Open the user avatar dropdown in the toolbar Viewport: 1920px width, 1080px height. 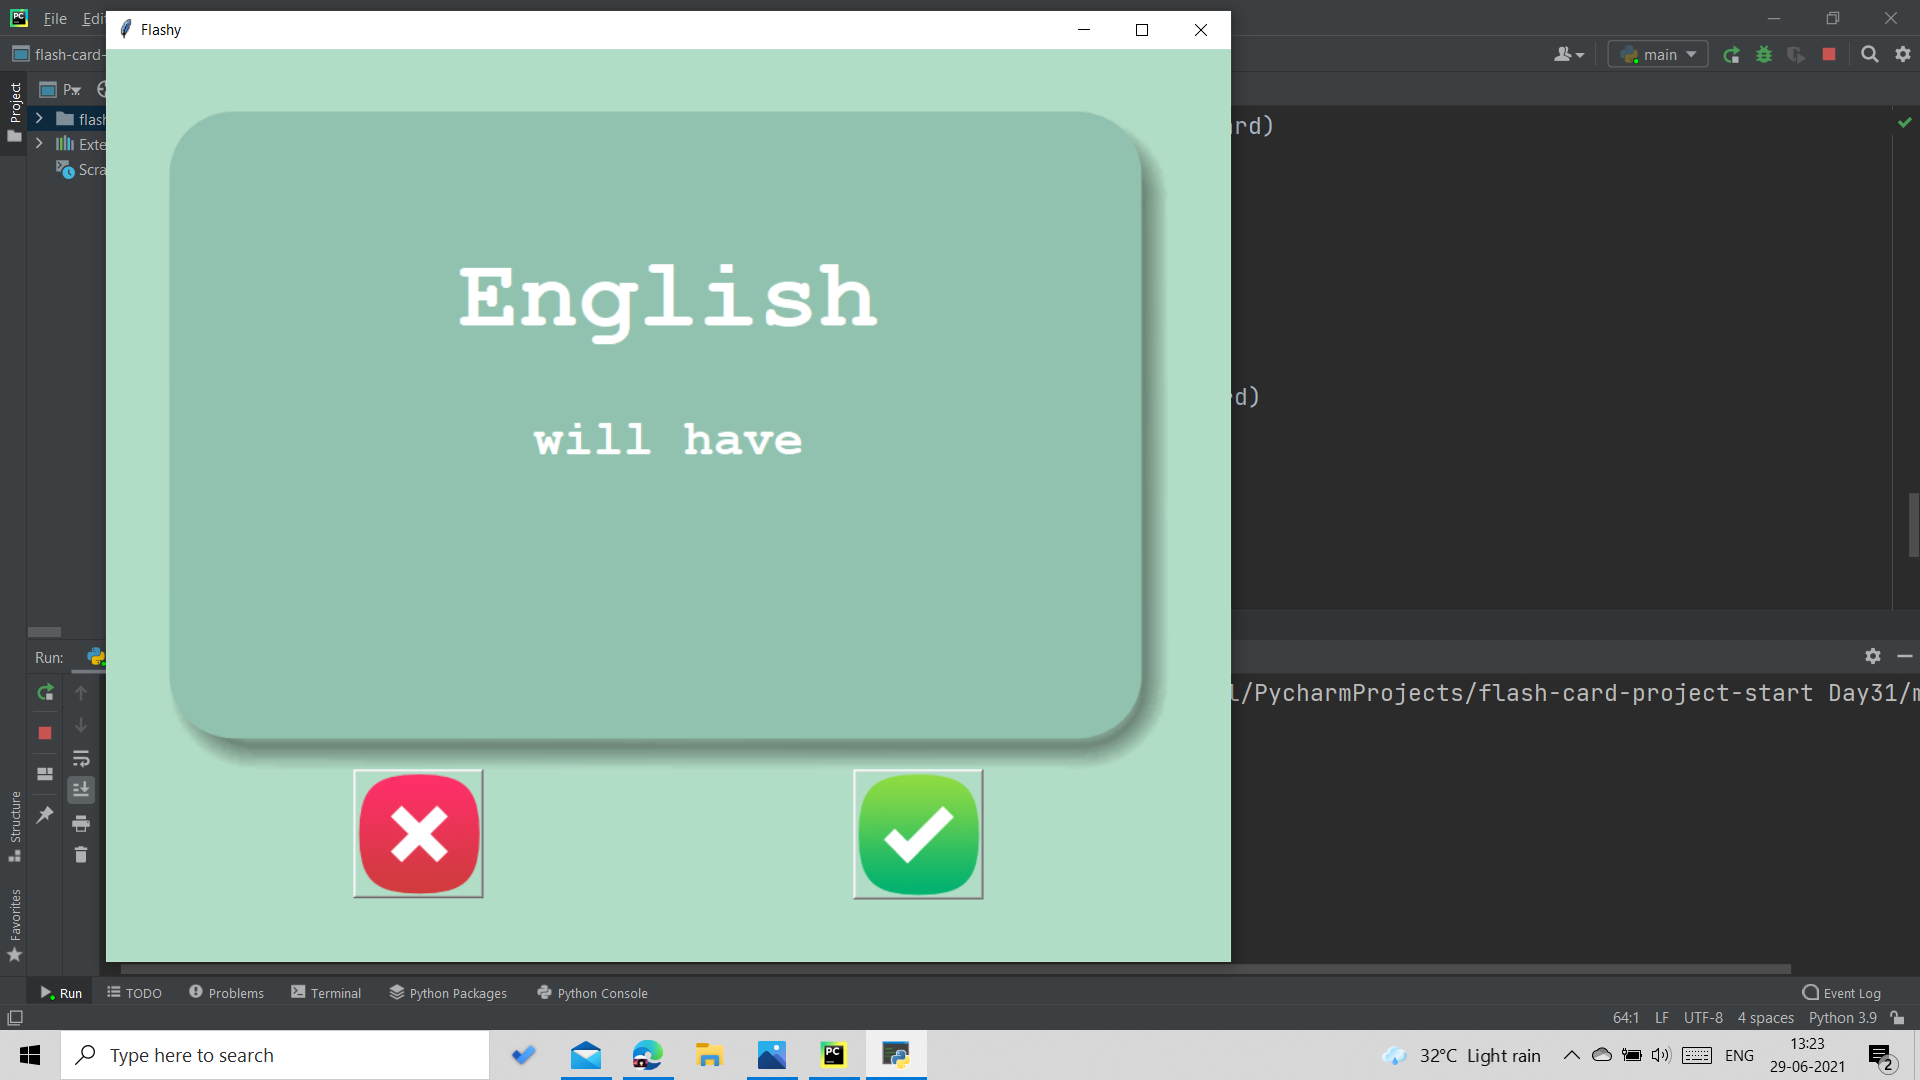pos(1568,54)
